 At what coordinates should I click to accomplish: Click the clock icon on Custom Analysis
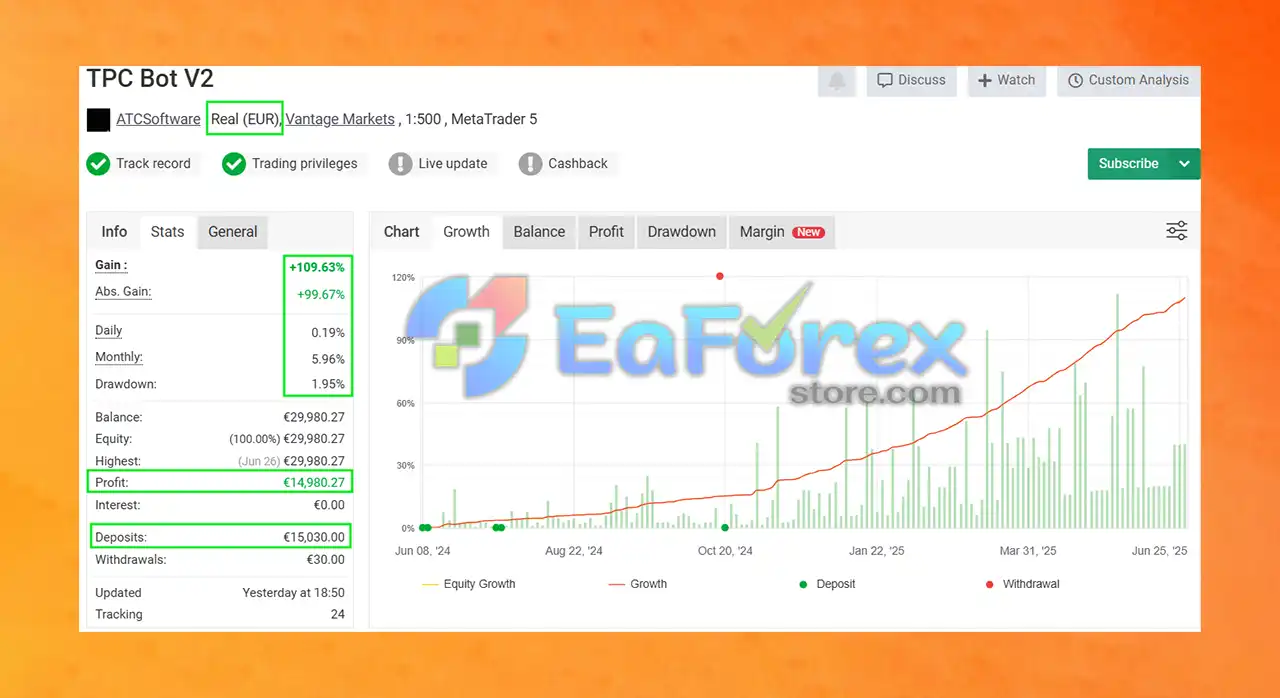point(1076,80)
